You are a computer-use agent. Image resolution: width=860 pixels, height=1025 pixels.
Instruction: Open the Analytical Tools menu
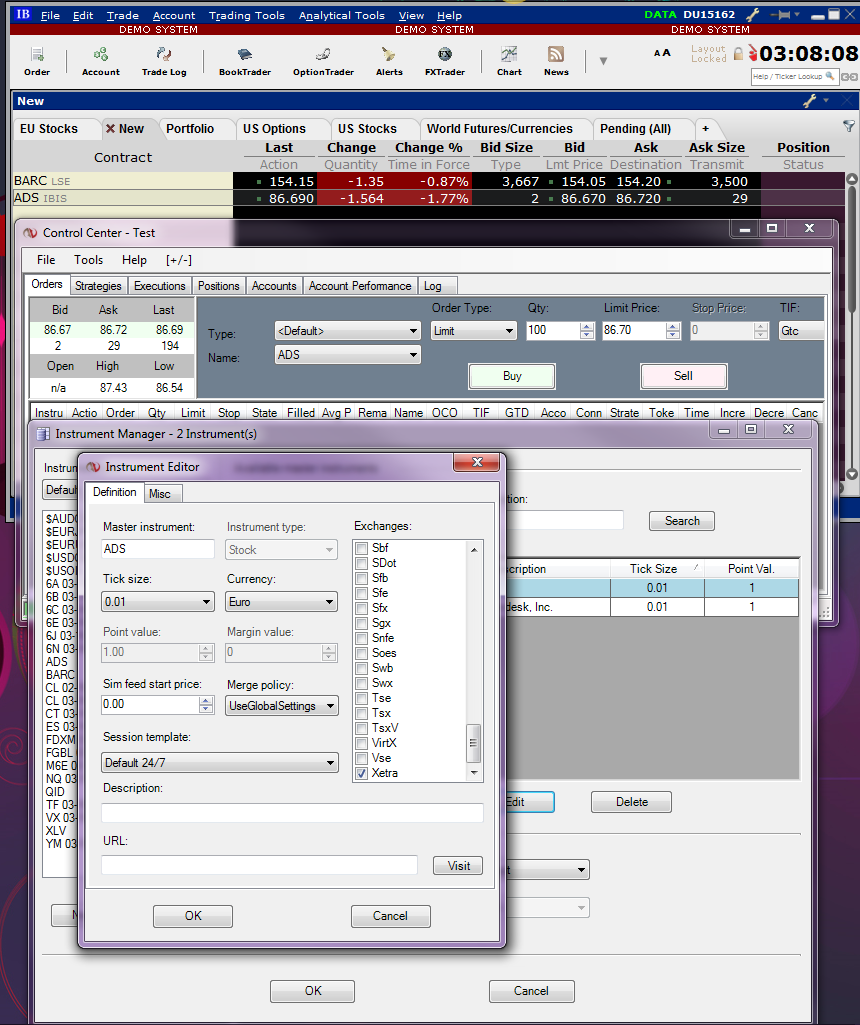point(342,15)
